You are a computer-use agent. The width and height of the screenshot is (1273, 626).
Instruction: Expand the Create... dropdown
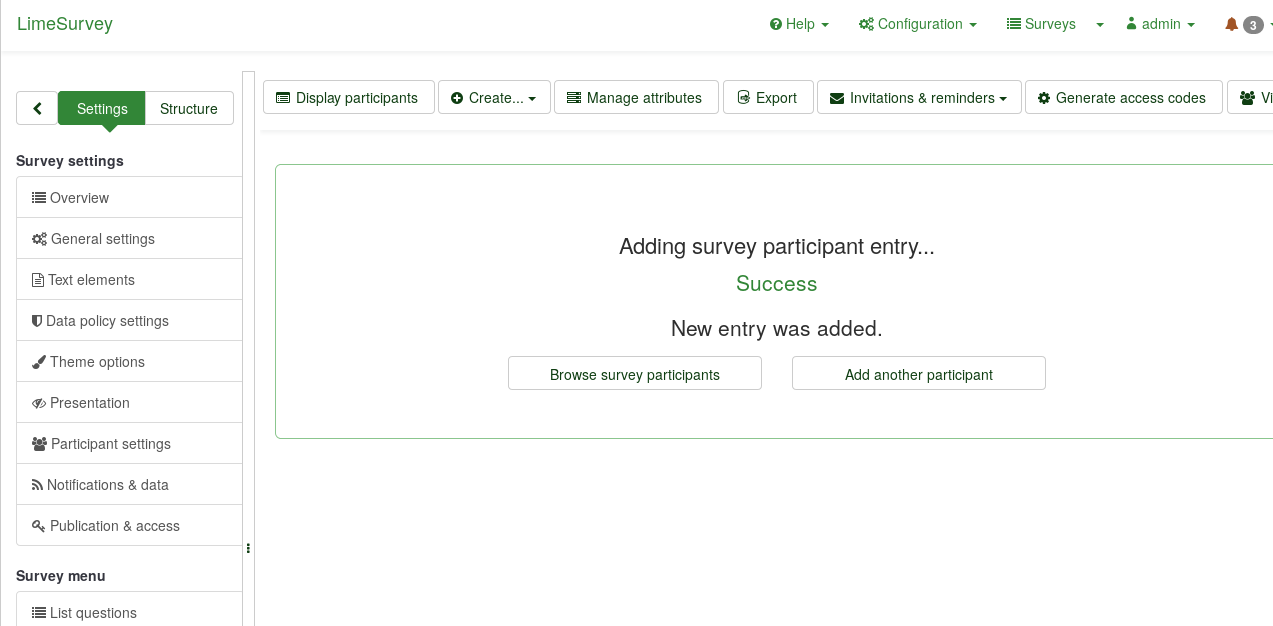pos(494,98)
